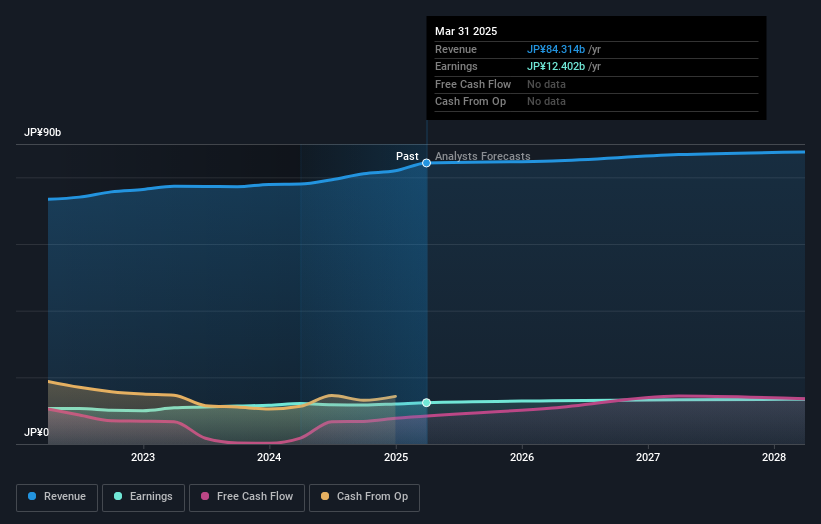The image size is (821, 524).
Task: Click the 2025 x-axis label
Action: 396,457
